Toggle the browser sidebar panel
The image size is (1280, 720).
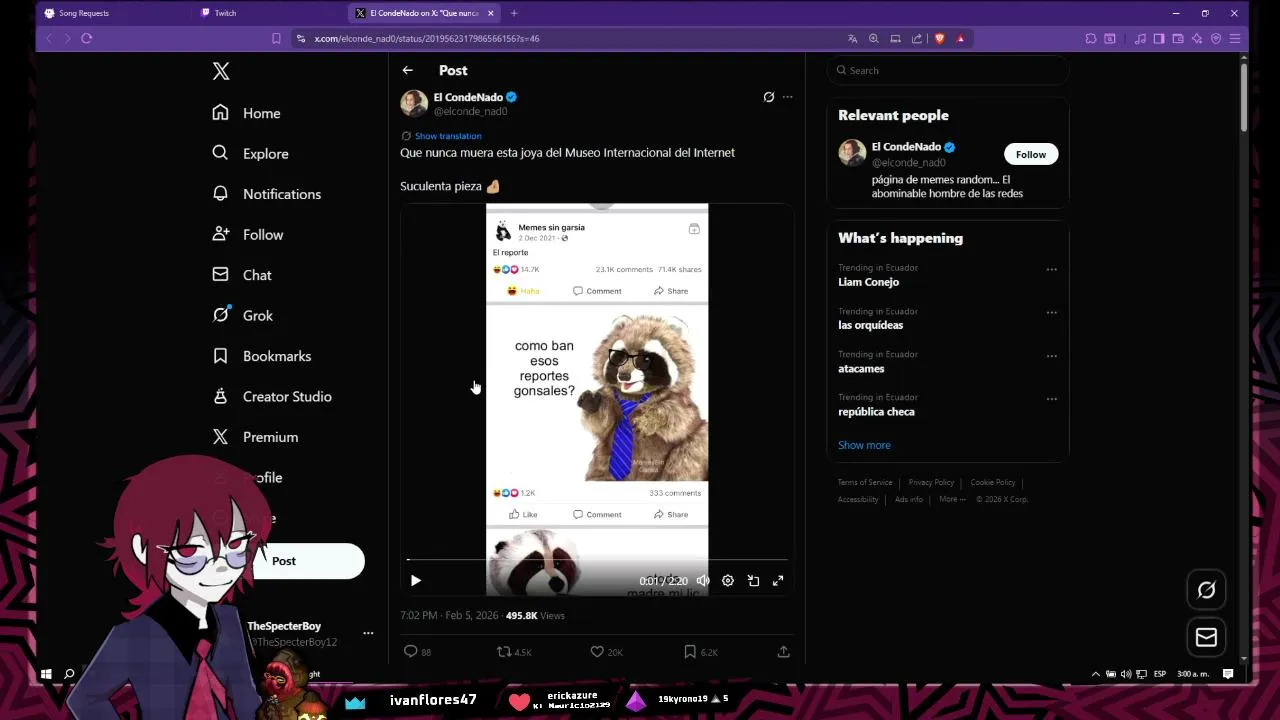1159,38
